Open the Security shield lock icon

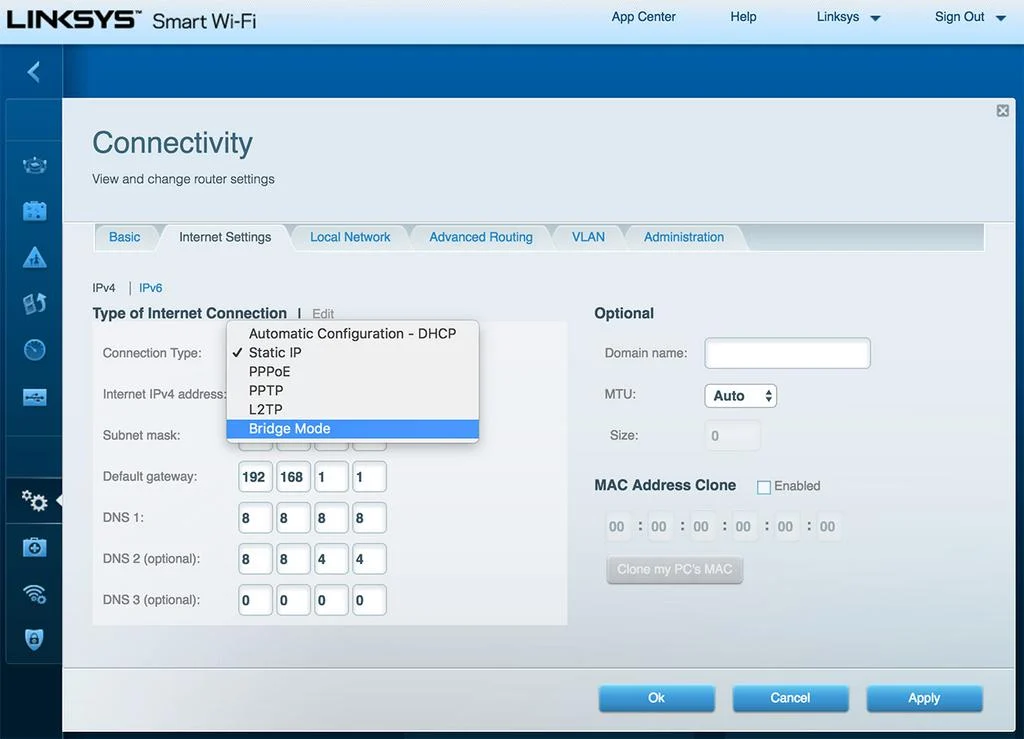[x=35, y=639]
